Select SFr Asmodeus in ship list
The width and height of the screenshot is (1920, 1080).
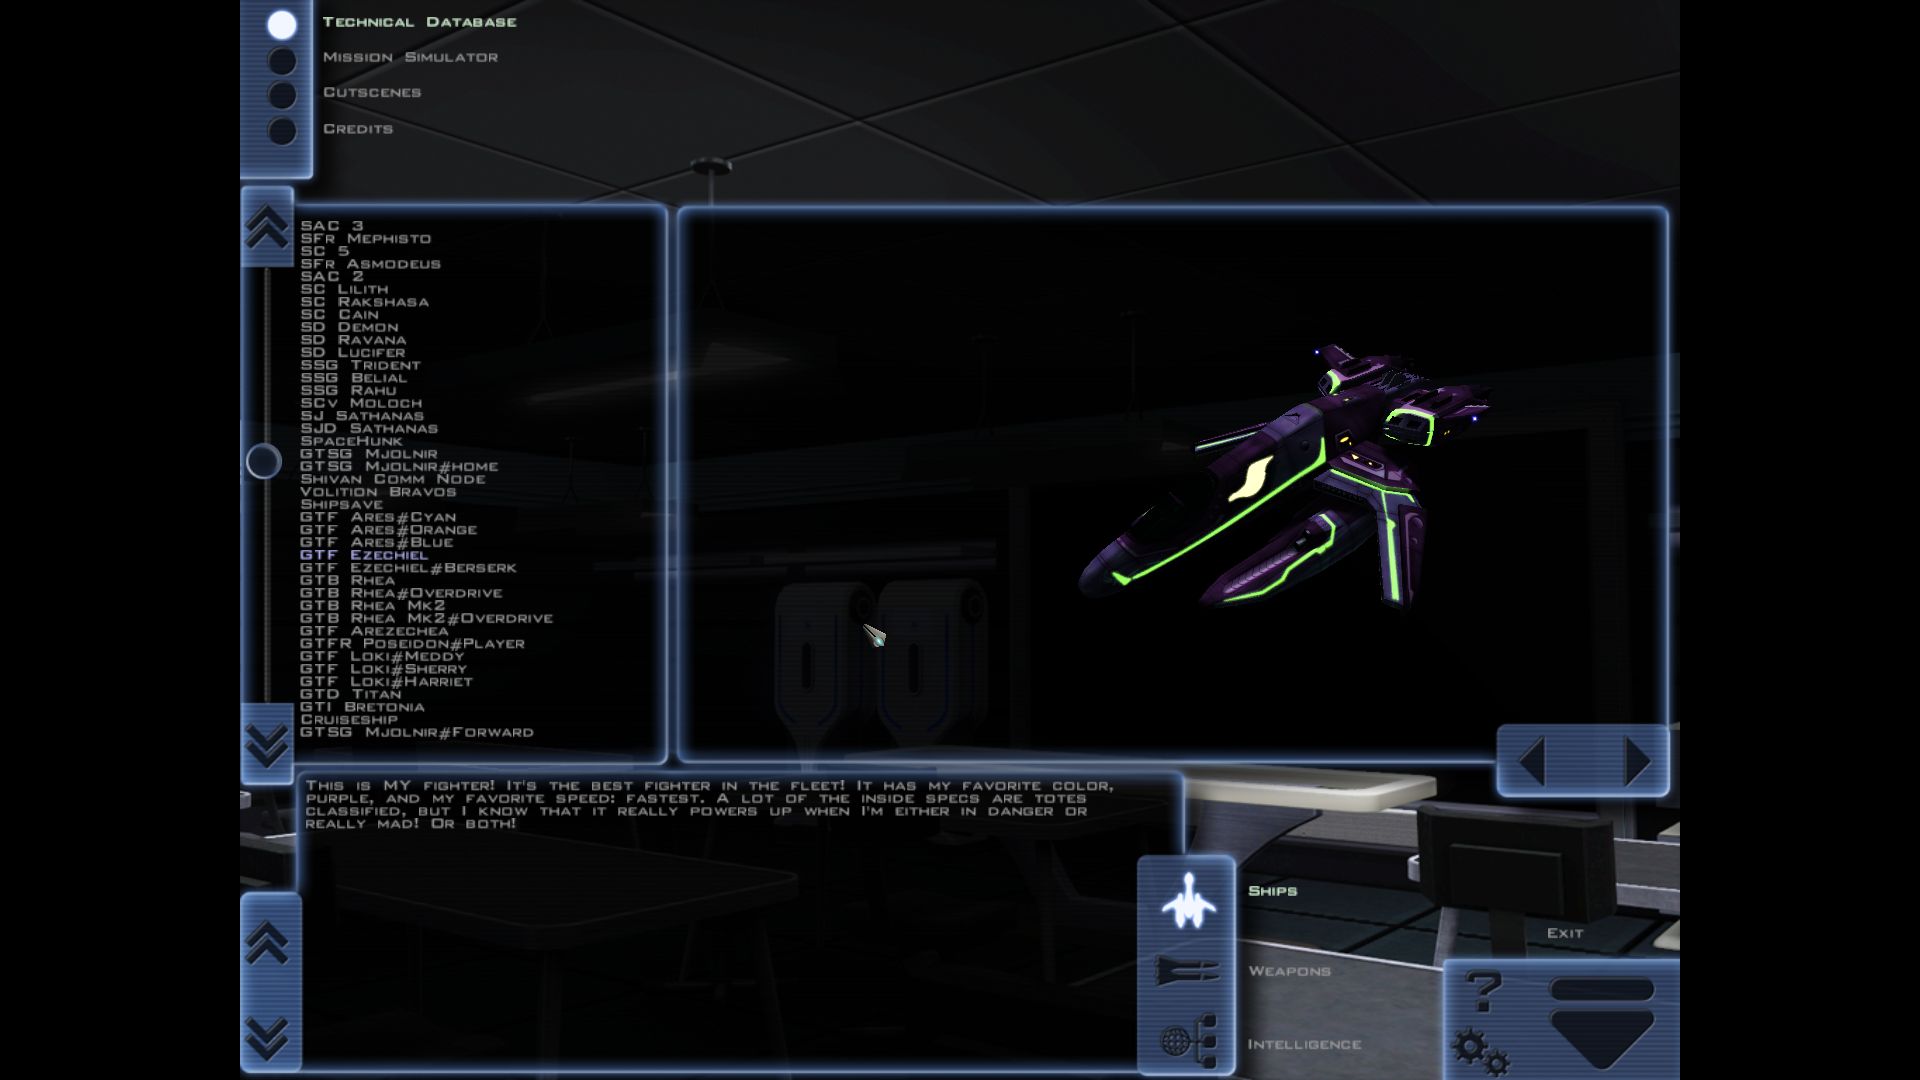click(370, 264)
